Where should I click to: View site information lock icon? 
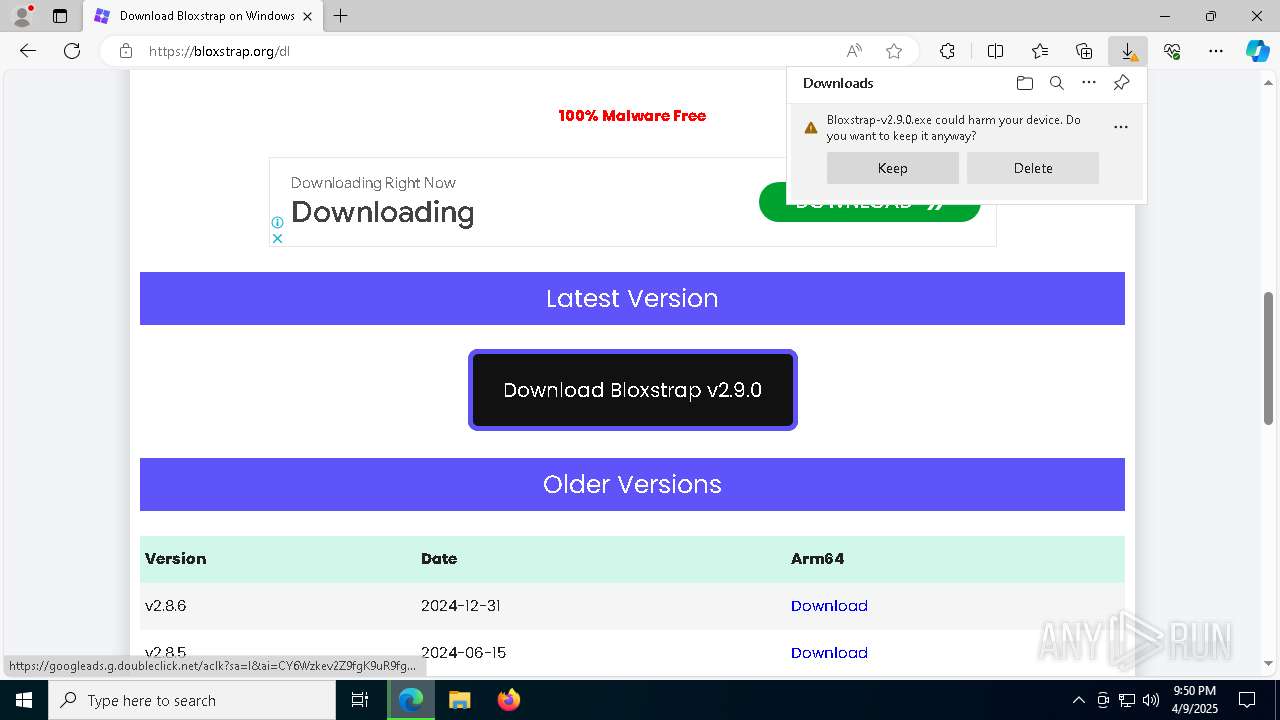pyautogui.click(x=126, y=51)
